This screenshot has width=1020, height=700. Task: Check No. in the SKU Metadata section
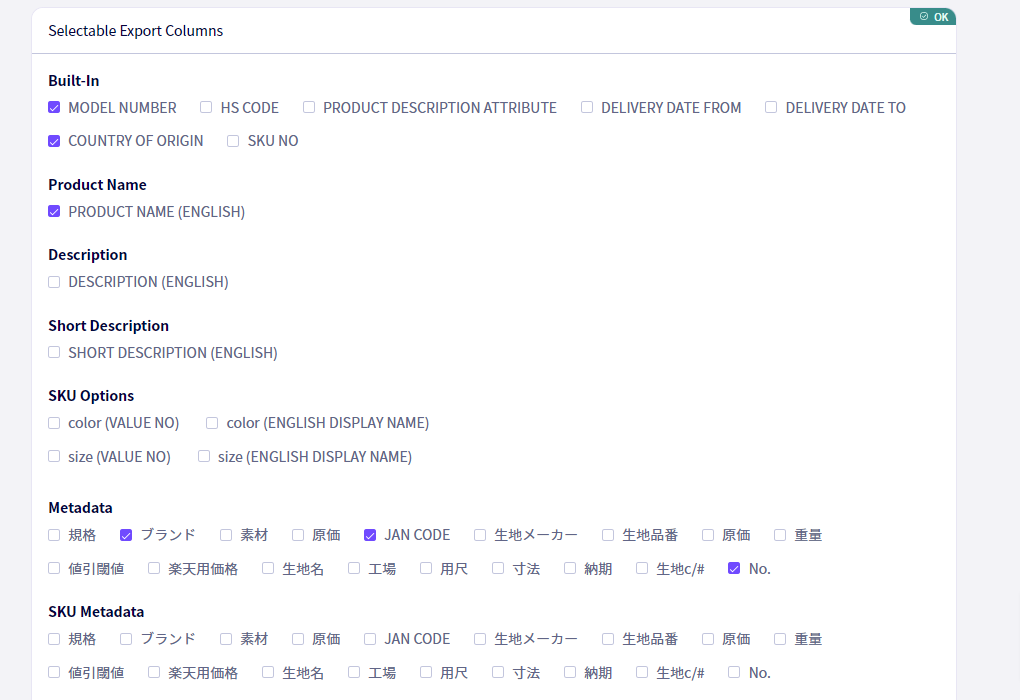click(x=734, y=673)
